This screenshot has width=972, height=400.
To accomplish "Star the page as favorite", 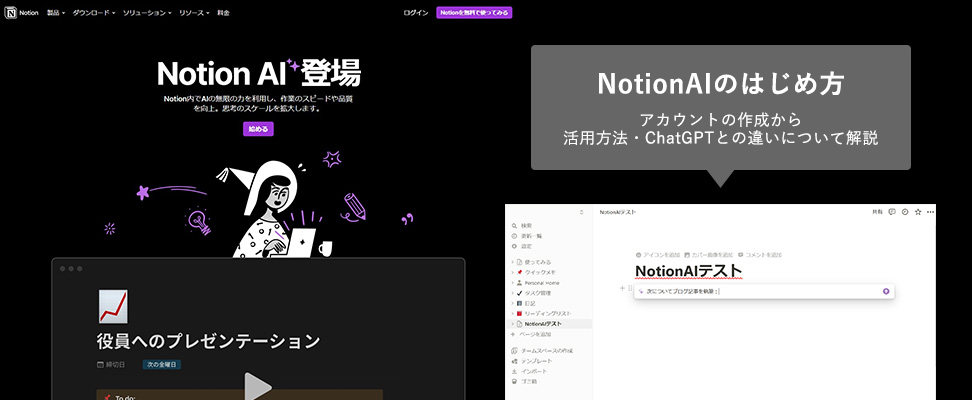I will pyautogui.click(x=917, y=212).
